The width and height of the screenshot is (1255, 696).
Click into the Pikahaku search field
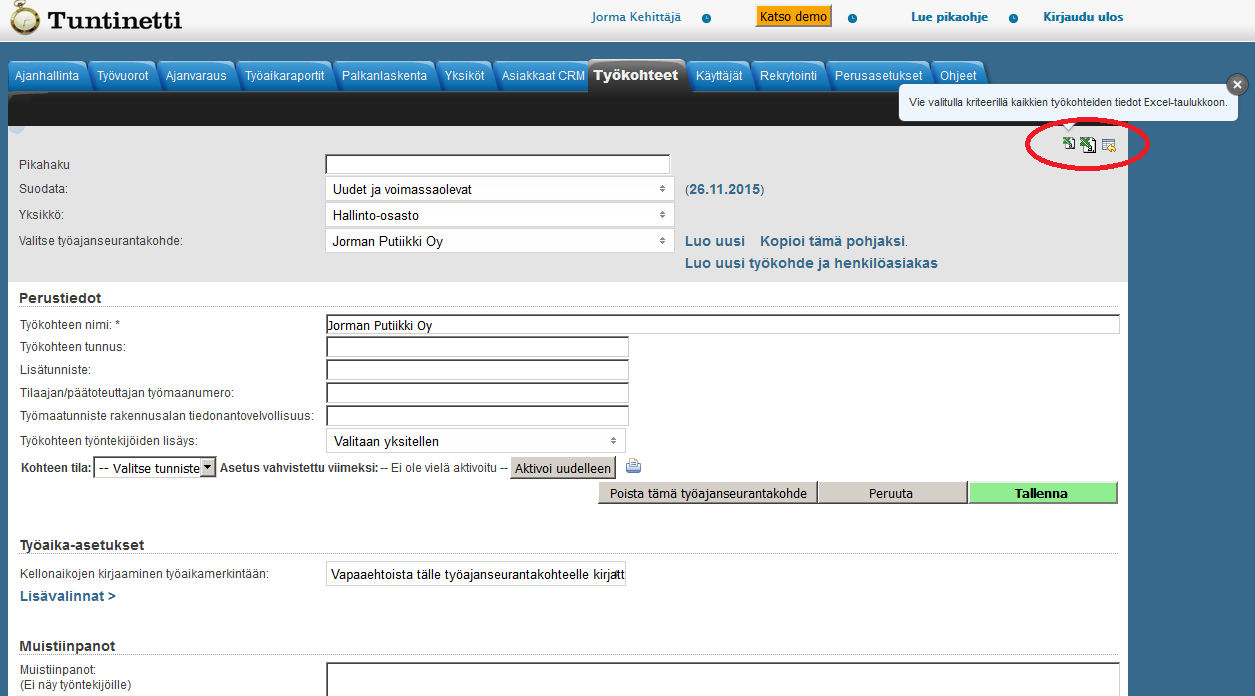tap(497, 165)
